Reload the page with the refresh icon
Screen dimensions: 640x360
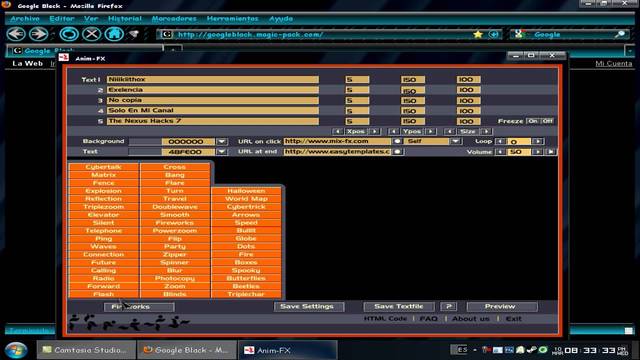click(x=69, y=34)
